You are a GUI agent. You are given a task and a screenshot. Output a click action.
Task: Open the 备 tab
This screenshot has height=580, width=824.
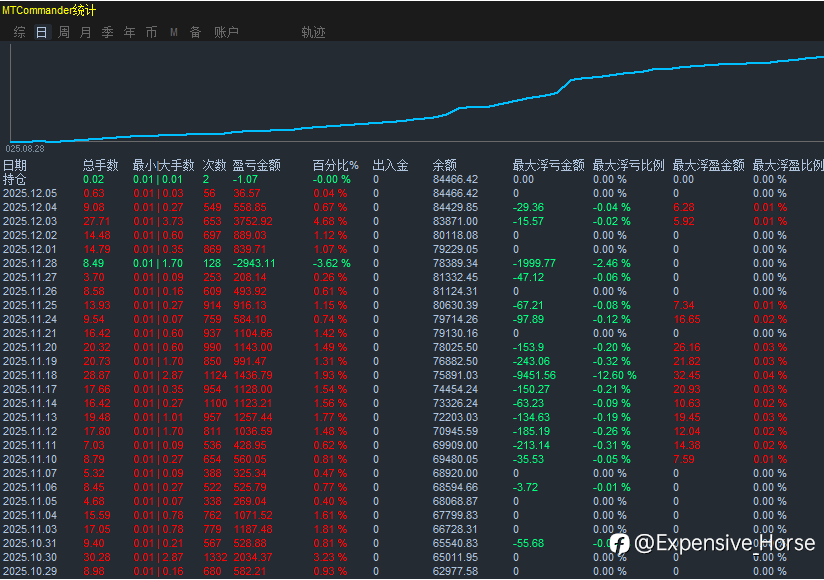click(x=195, y=32)
